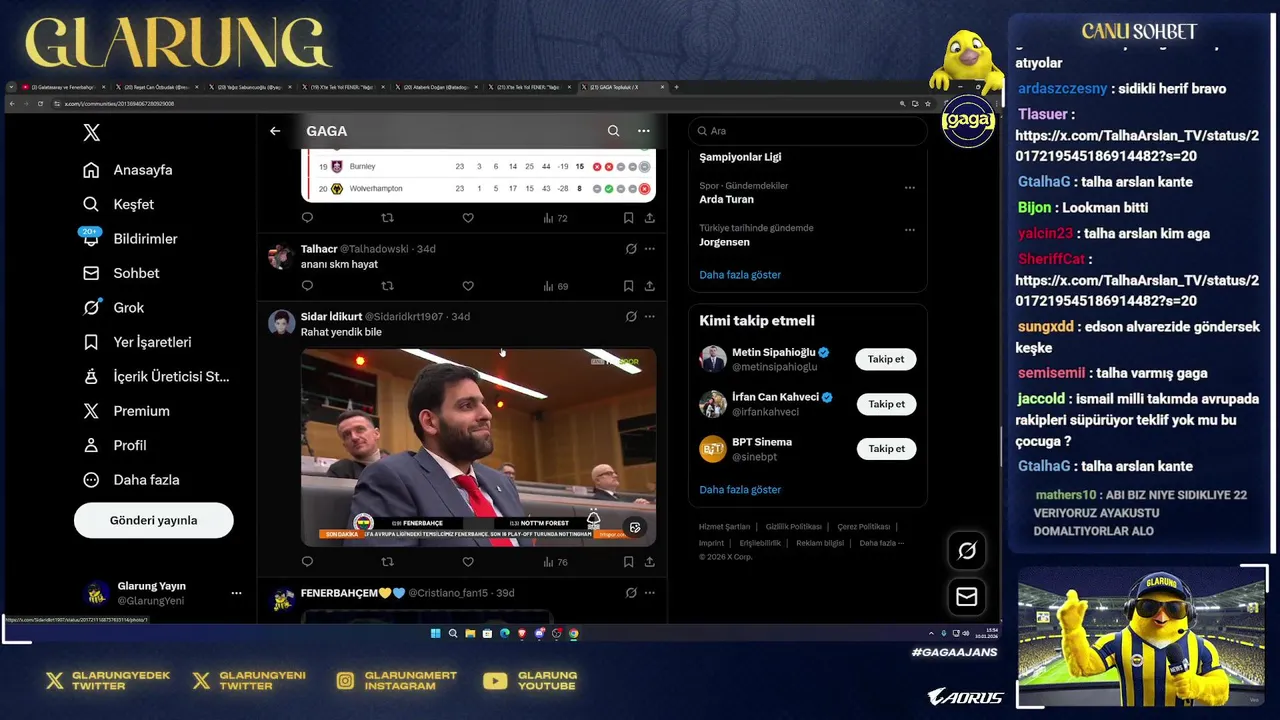Share Talhacr's post
This screenshot has height=720, width=1280.
point(649,286)
